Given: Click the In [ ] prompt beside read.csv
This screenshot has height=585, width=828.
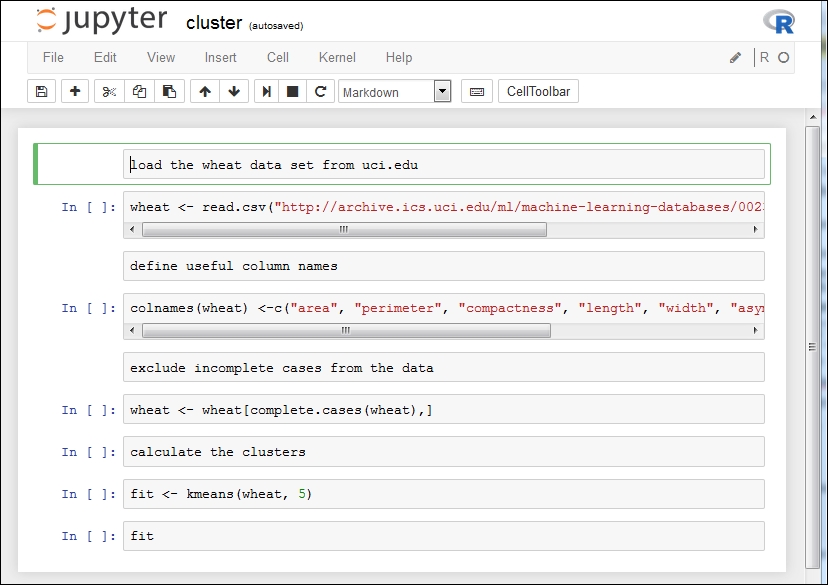Looking at the screenshot, I should click(89, 207).
